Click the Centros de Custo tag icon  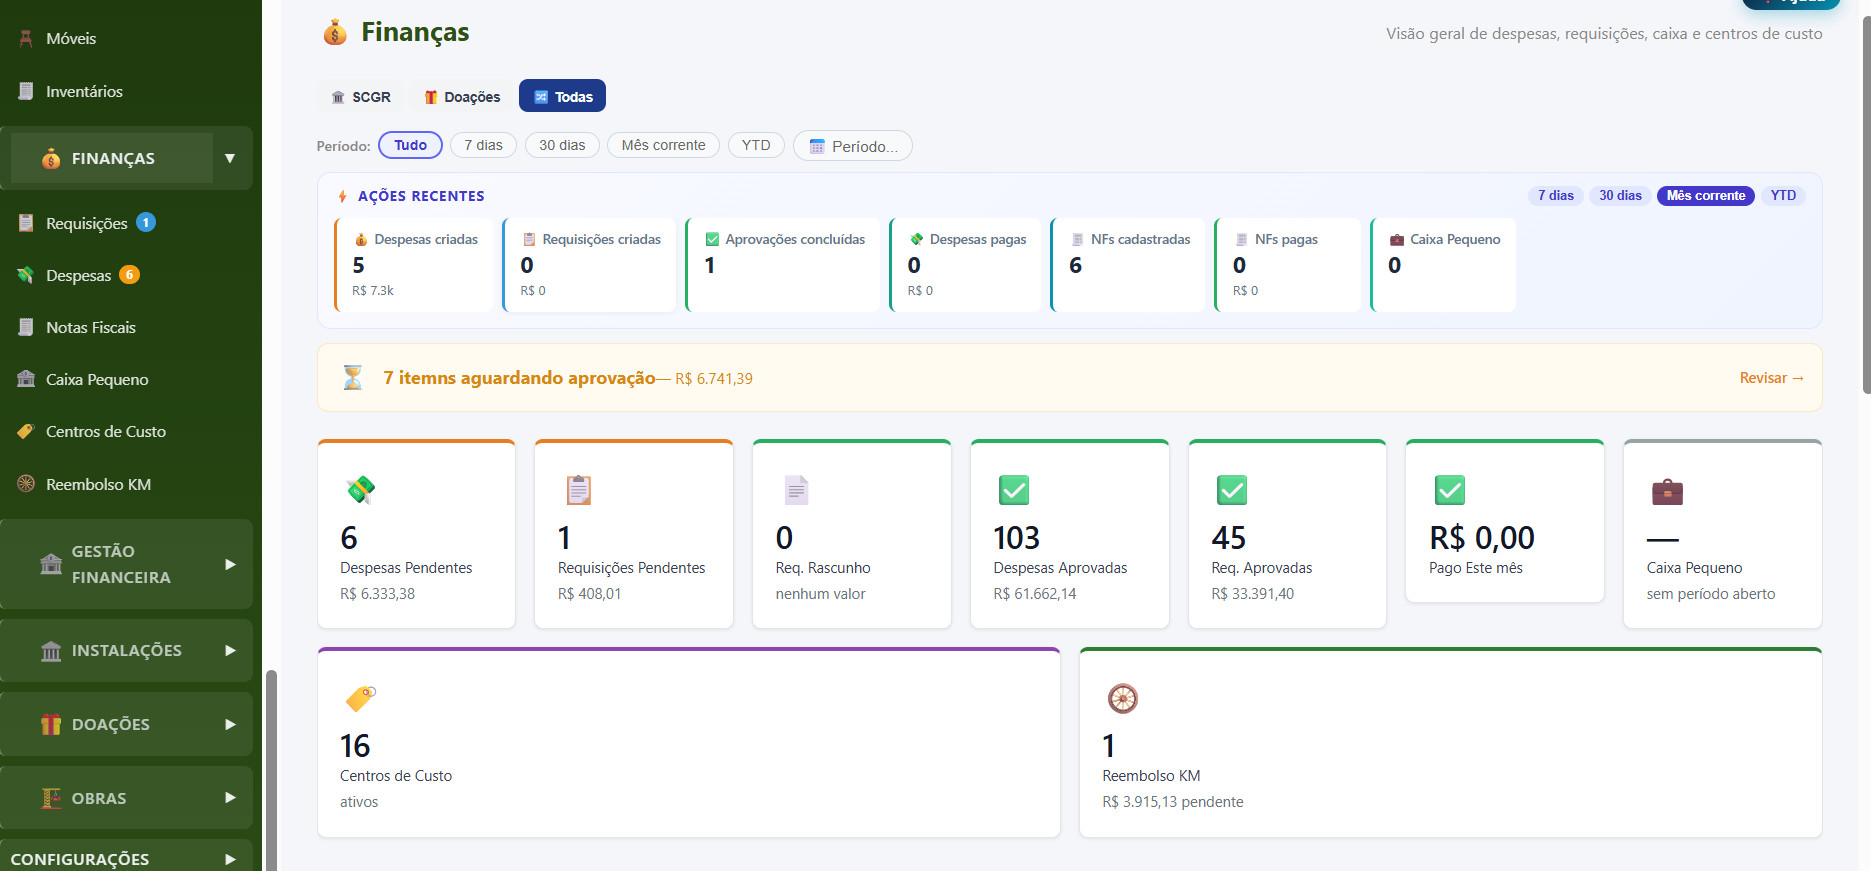tap(26, 431)
